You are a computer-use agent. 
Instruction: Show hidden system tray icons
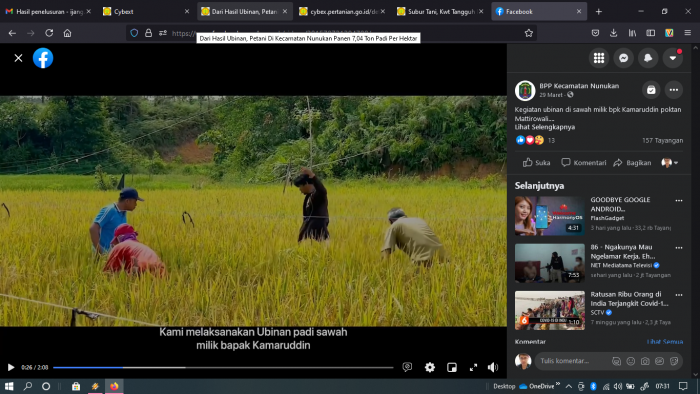click(x=568, y=386)
